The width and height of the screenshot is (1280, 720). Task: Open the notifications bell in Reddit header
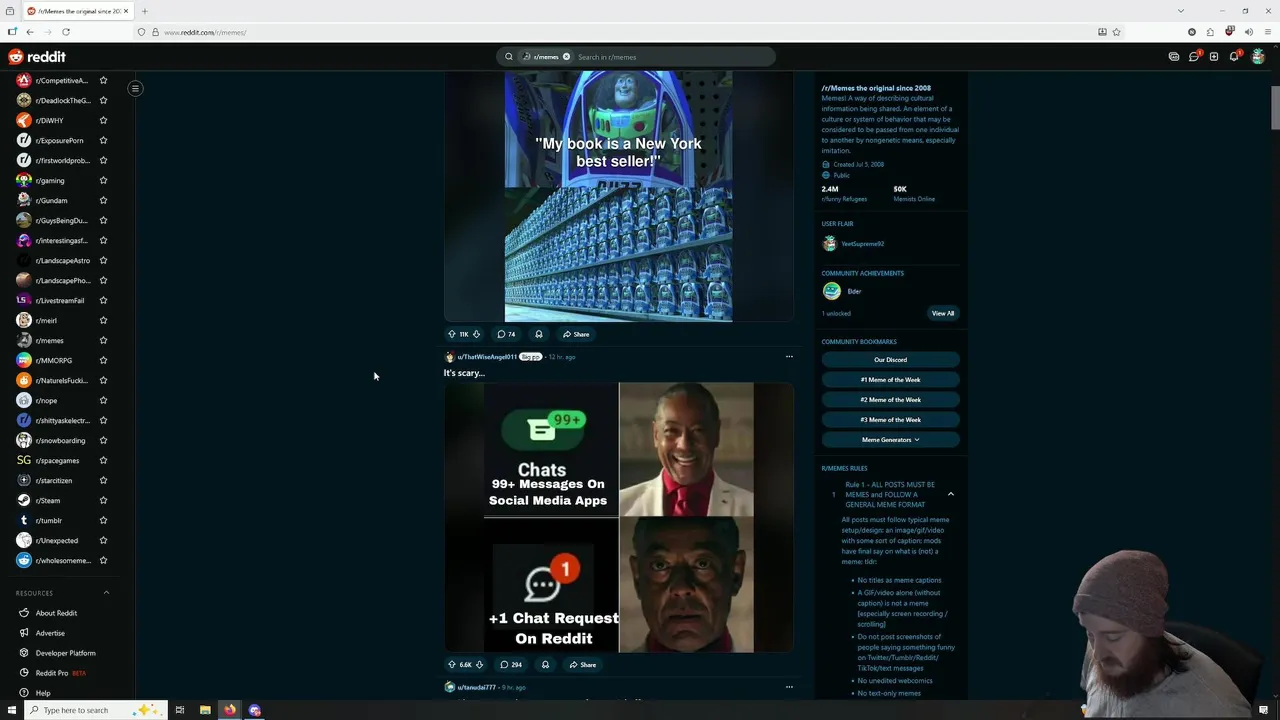coord(1234,57)
